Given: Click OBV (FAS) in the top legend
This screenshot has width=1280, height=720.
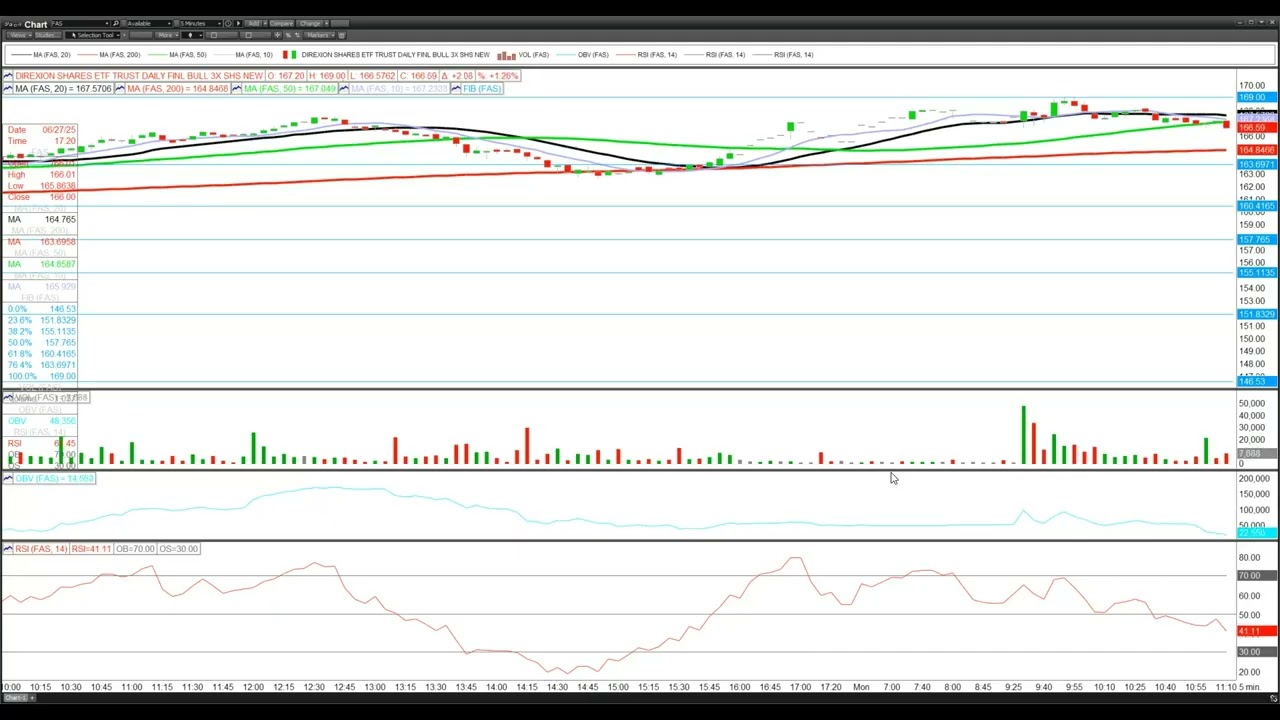Looking at the screenshot, I should [593, 55].
